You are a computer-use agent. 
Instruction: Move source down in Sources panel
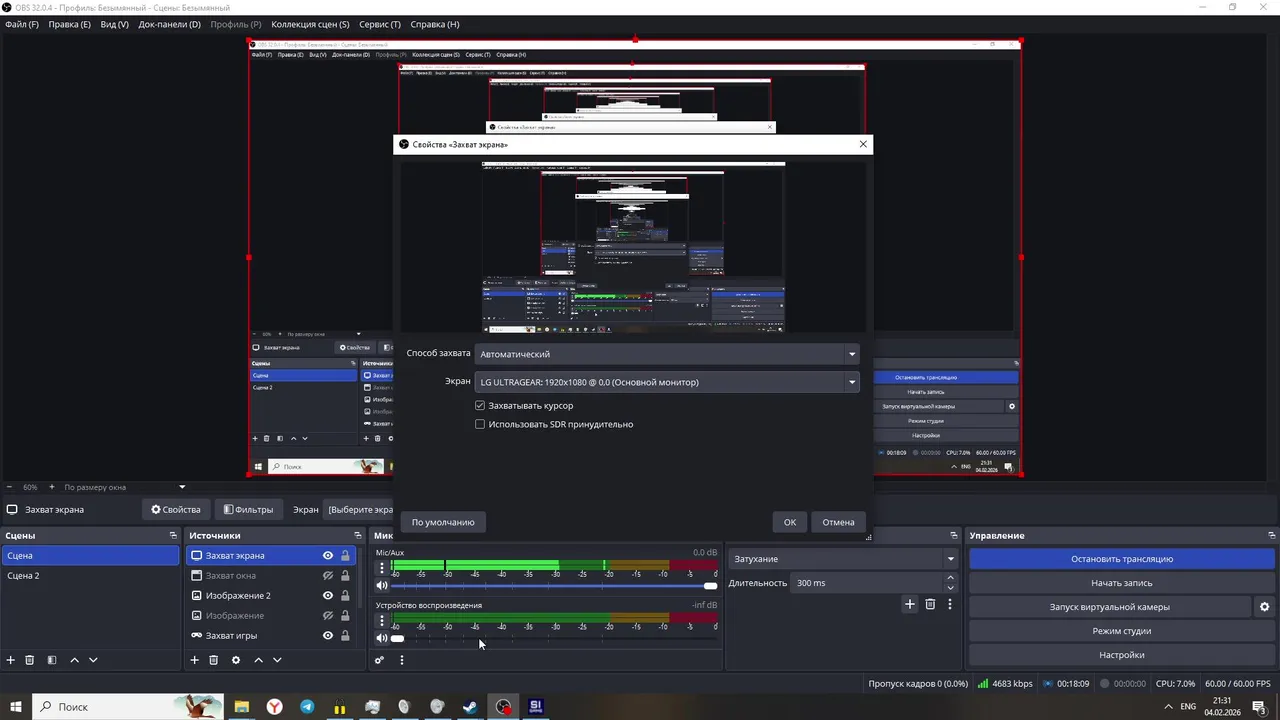coord(277,660)
